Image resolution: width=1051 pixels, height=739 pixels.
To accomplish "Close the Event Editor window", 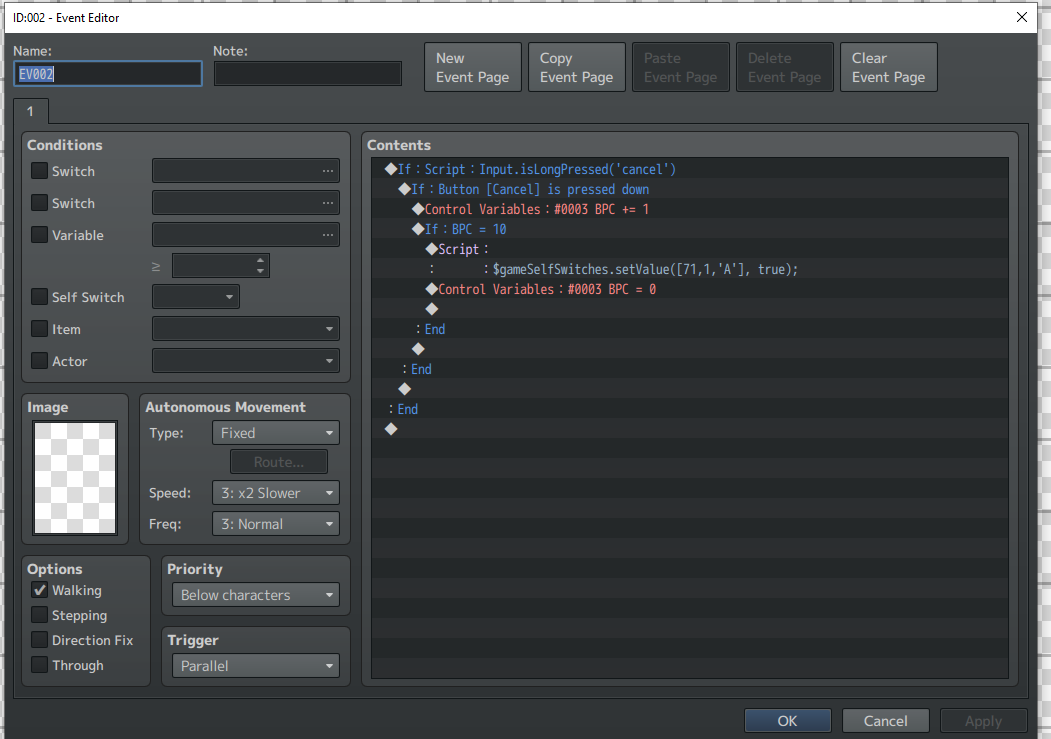I will click(1022, 17).
